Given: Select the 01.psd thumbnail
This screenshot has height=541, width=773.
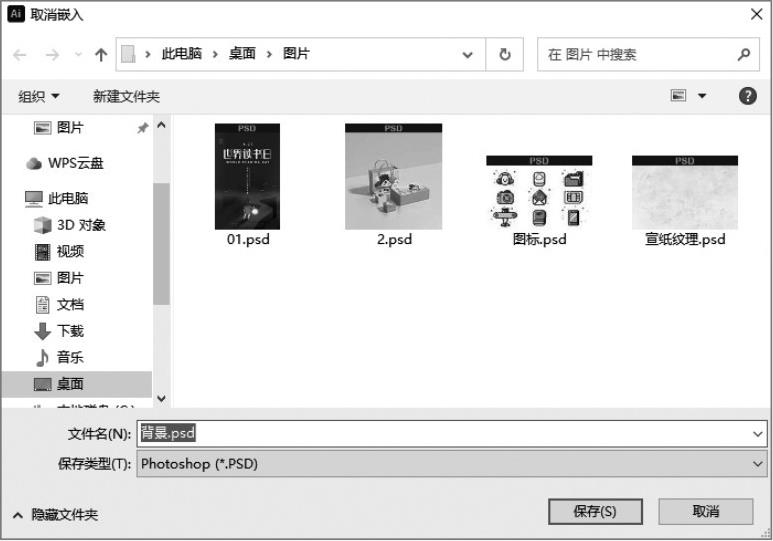Looking at the screenshot, I should coord(247,177).
